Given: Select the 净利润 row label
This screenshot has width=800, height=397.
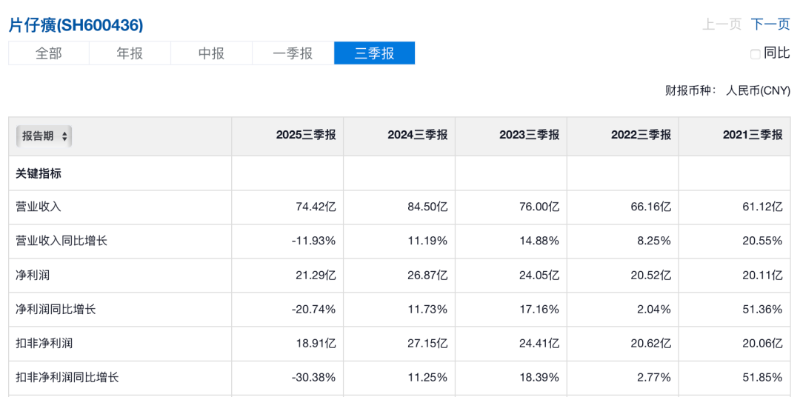Looking at the screenshot, I should point(33,275).
